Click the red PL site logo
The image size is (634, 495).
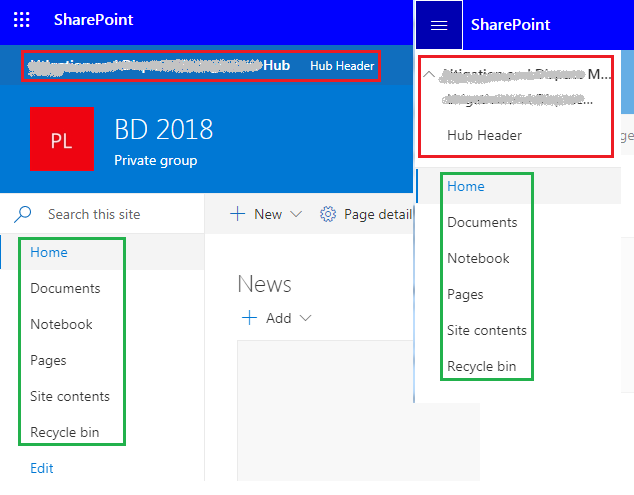tap(62, 139)
